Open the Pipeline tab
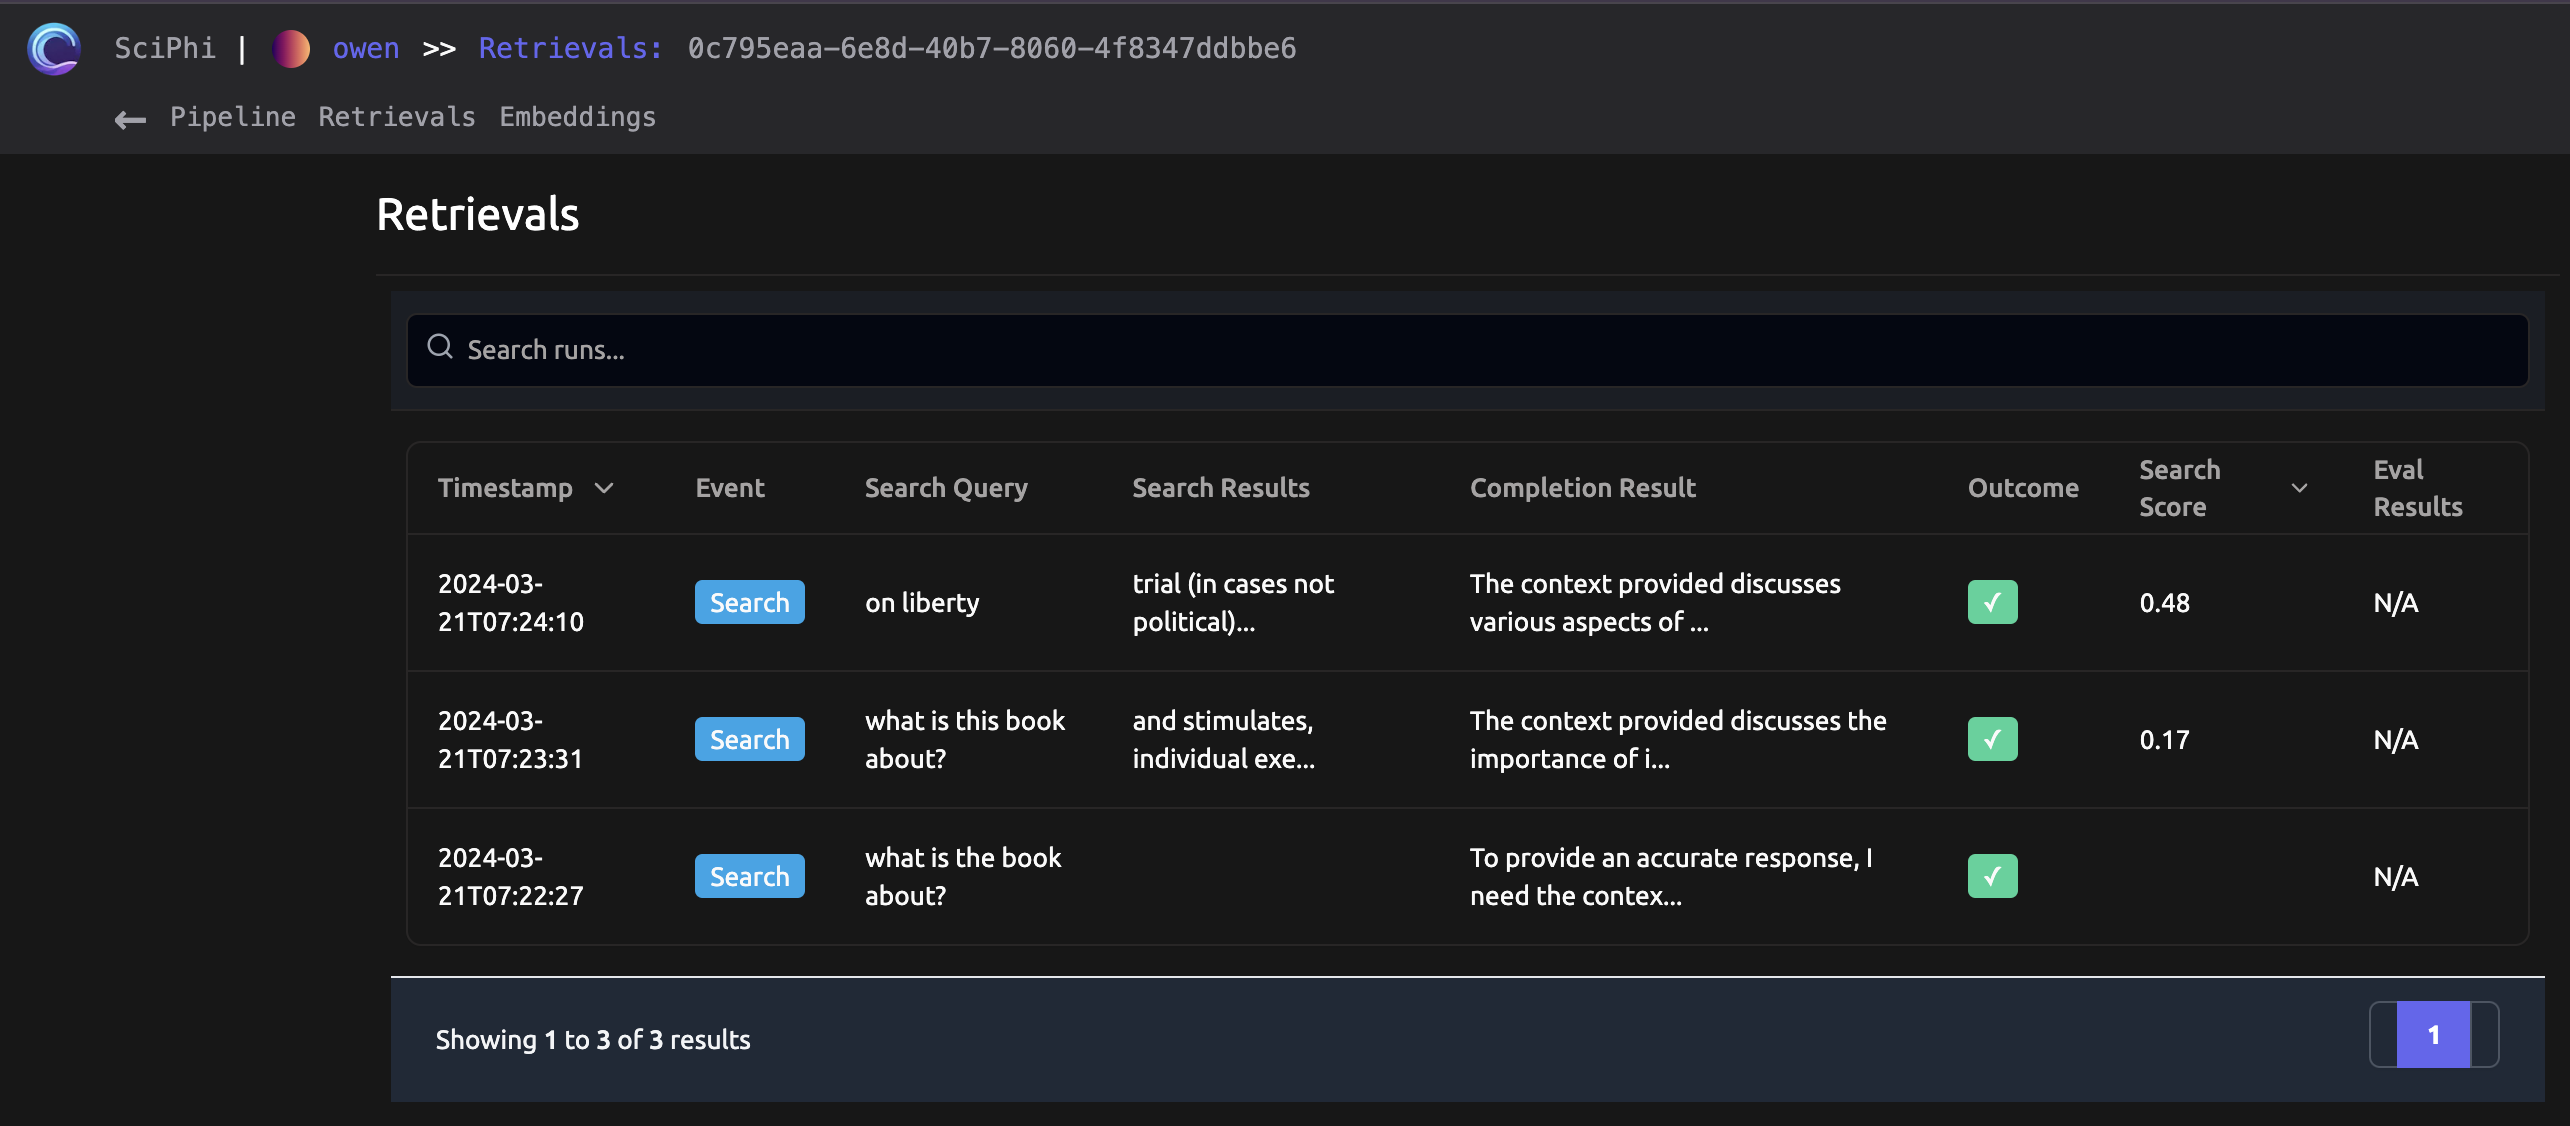 pos(232,117)
